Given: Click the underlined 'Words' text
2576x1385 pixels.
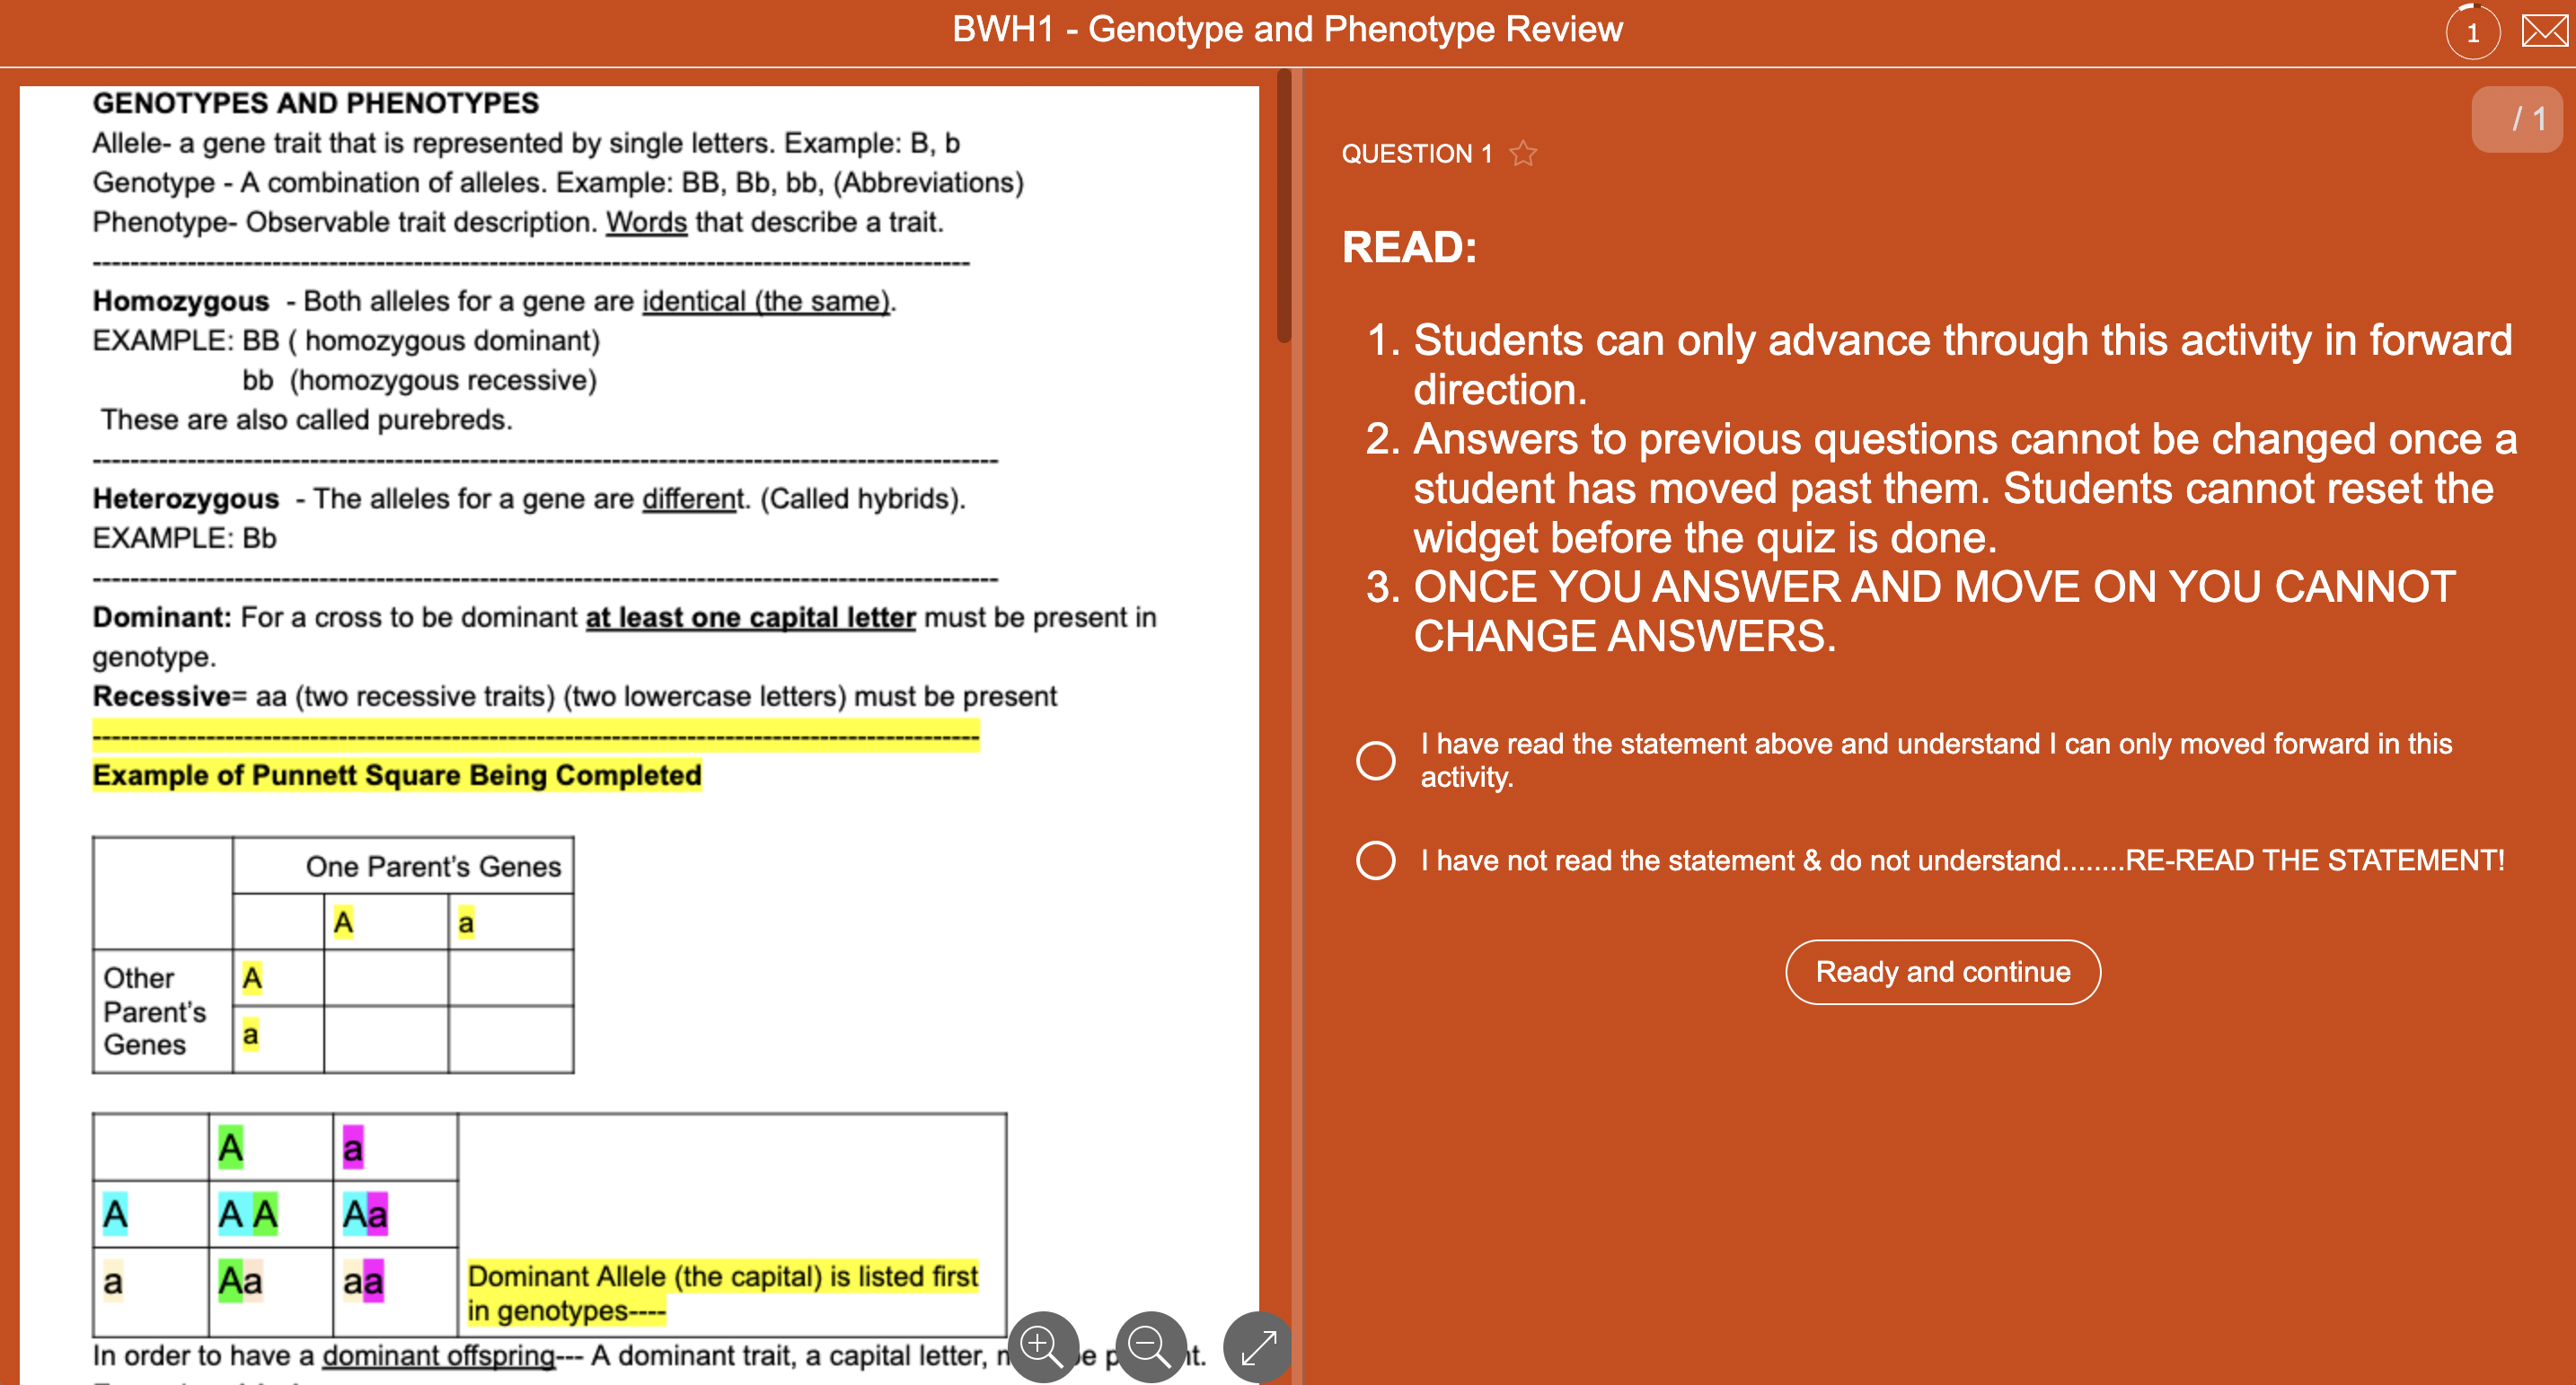Looking at the screenshot, I should pos(646,222).
